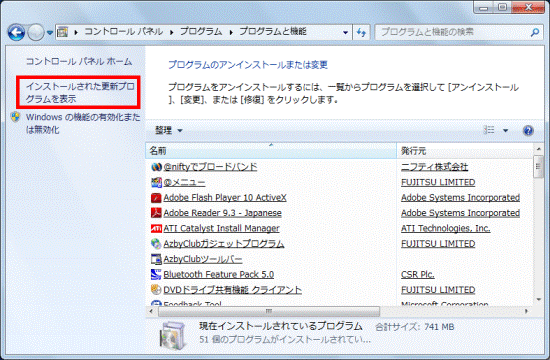This screenshot has height=360, width=550.
Task: Click FUJITSU LIMITED in DVDドライブ共有機能 row
Action: [x=438, y=290]
